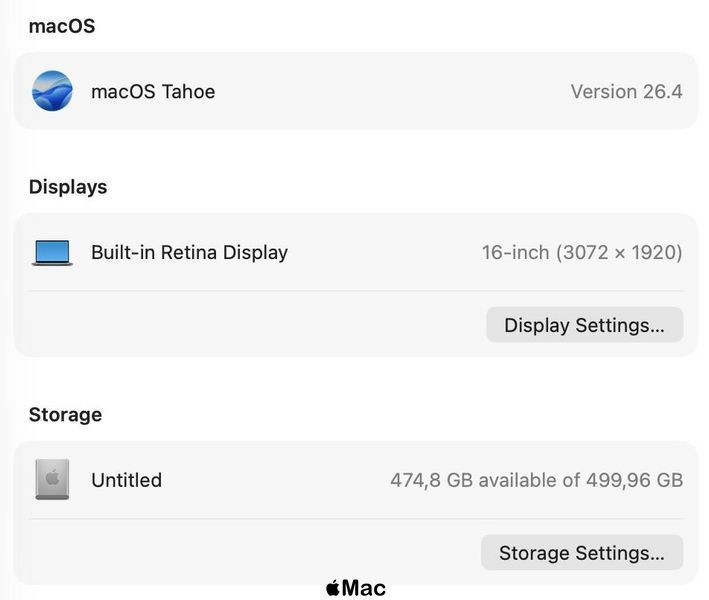Click the macOS section heading
The width and height of the screenshot is (709, 600).
[62, 26]
